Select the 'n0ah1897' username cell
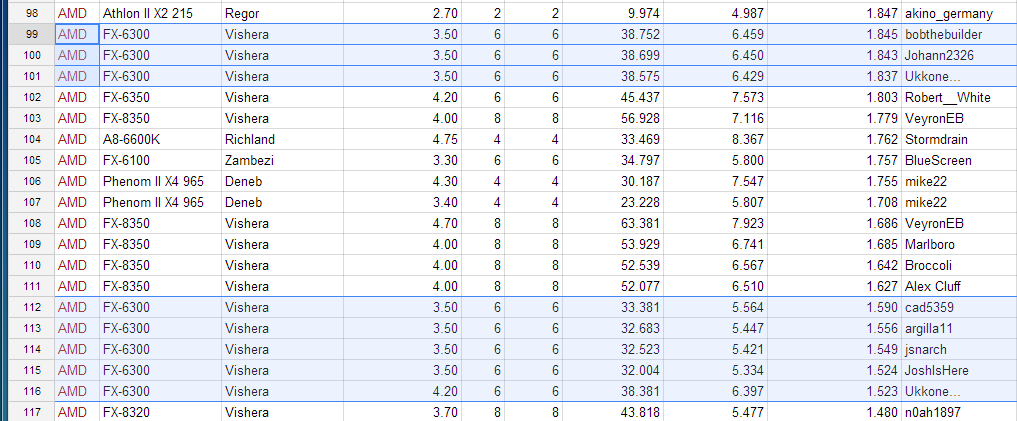The image size is (1017, 421). pos(959,412)
